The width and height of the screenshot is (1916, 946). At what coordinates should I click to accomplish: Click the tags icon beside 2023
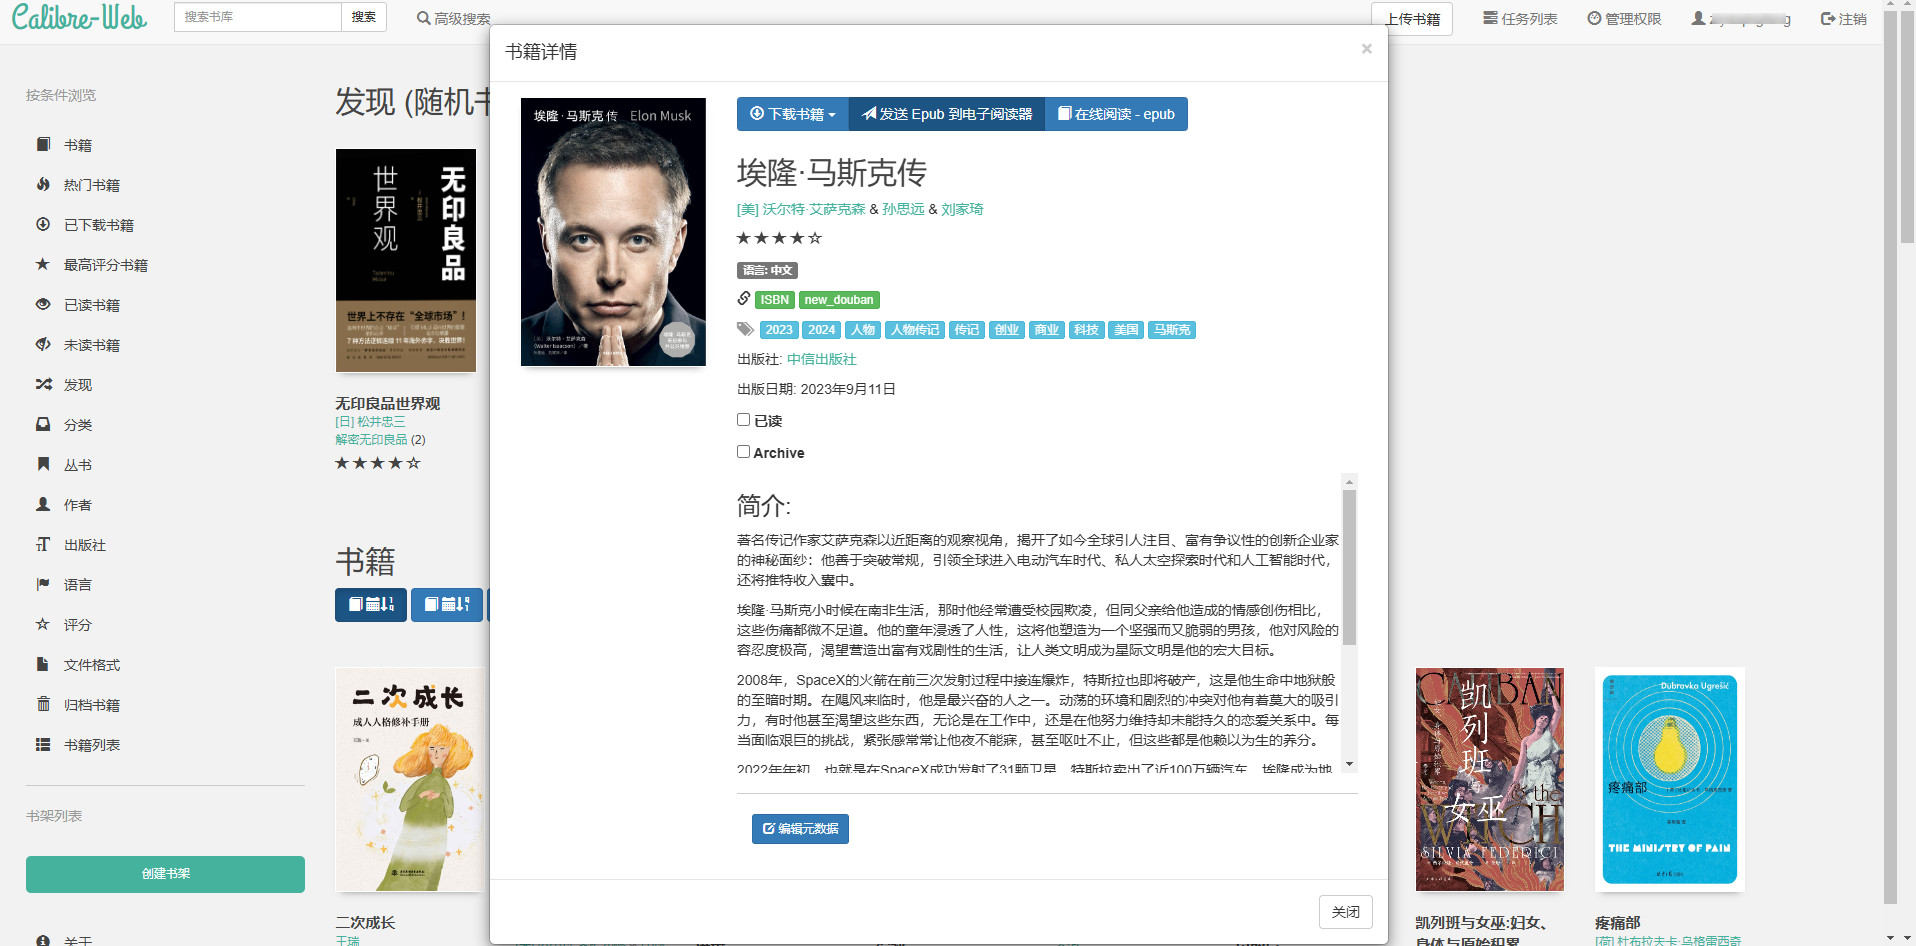pos(745,329)
